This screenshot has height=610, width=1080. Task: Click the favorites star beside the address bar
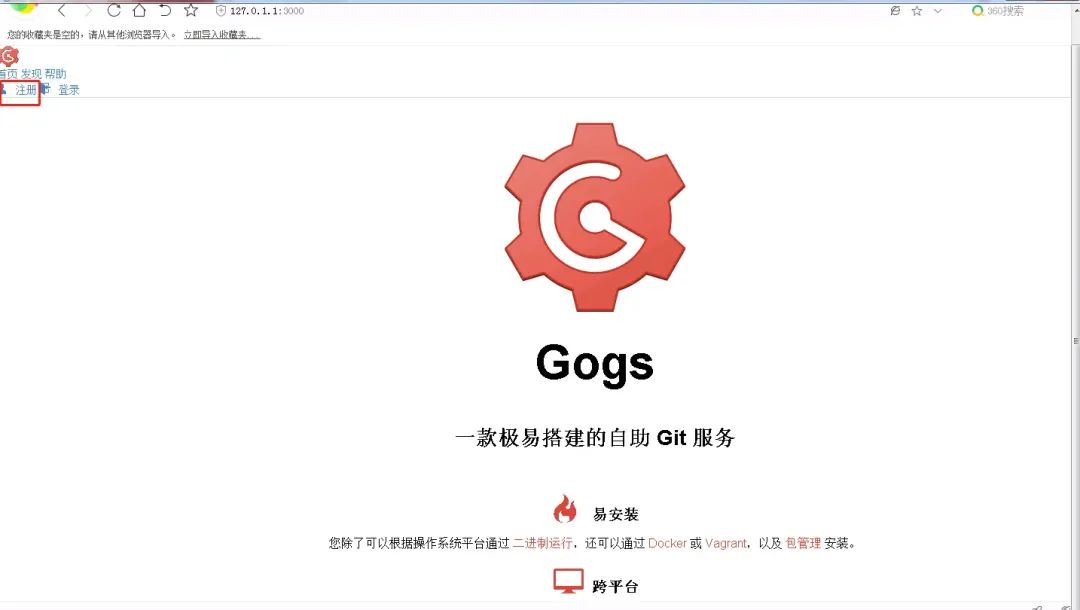[x=917, y=10]
